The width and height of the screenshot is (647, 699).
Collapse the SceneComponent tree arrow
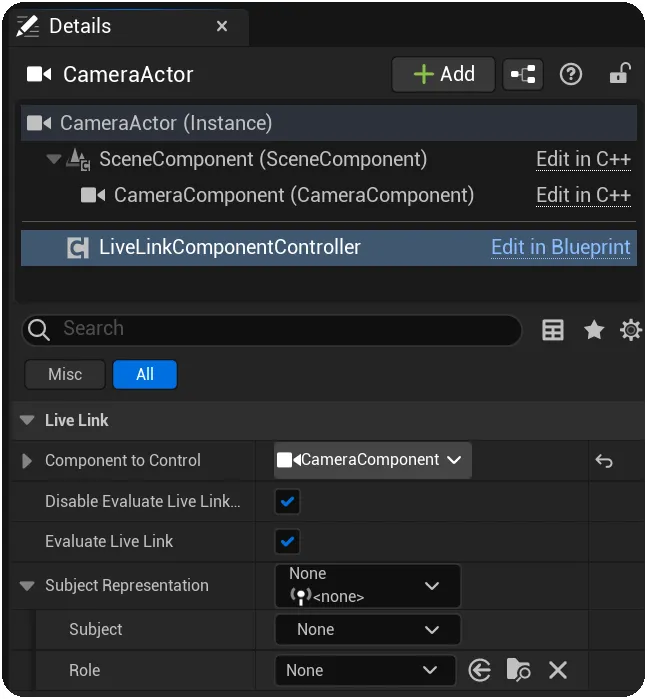(54, 159)
